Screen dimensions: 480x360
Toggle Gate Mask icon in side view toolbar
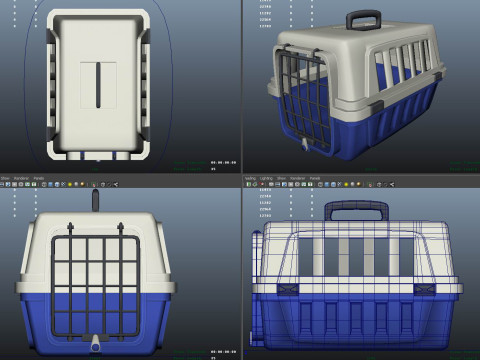(x=291, y=184)
